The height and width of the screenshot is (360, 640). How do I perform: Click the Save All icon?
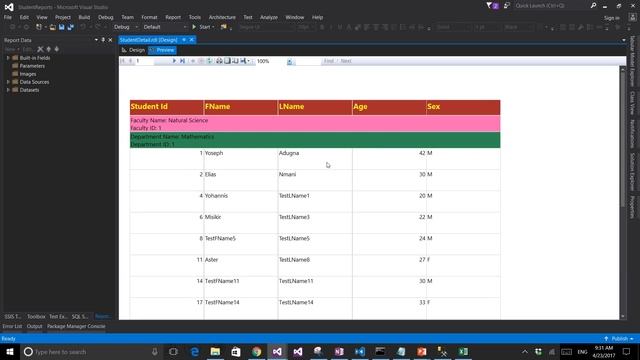pyautogui.click(x=70, y=27)
